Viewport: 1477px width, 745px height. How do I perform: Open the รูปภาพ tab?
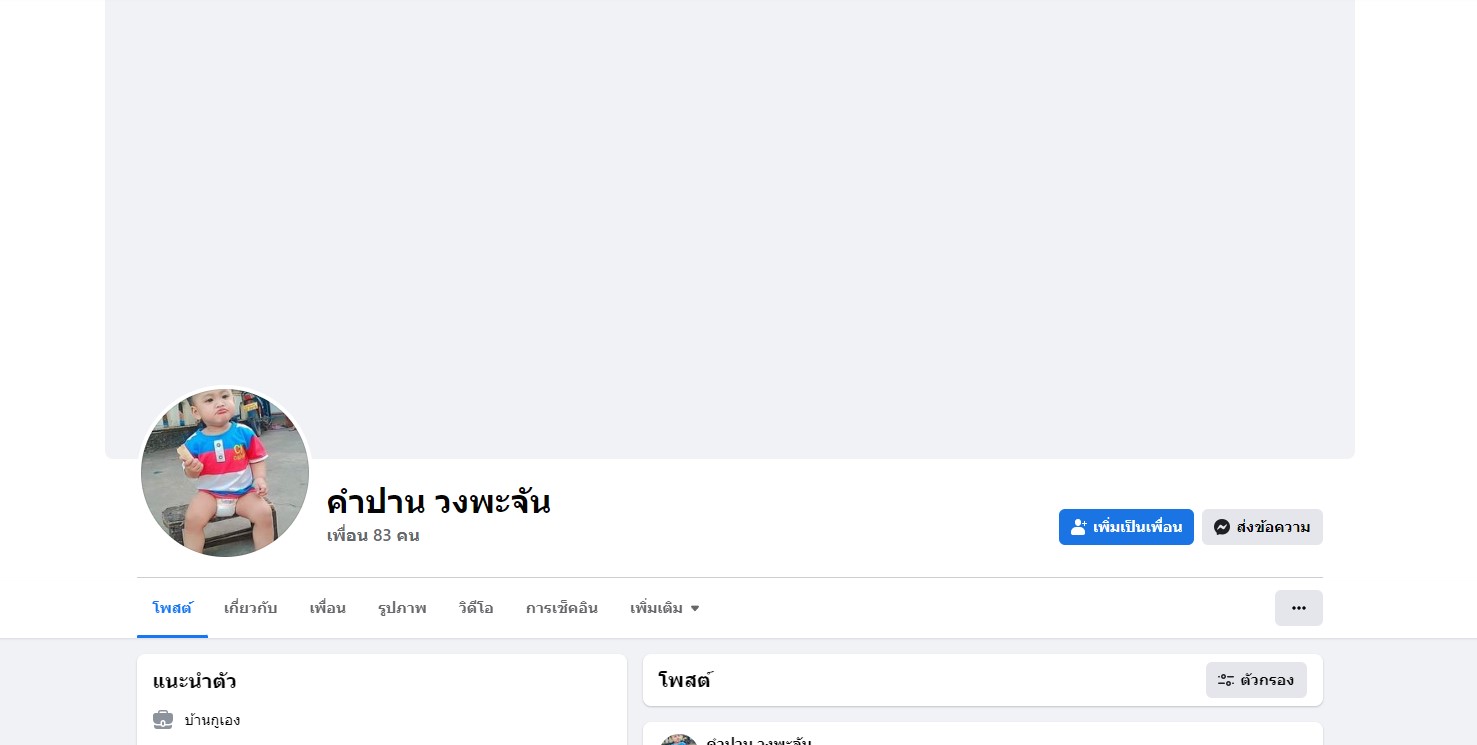[402, 608]
